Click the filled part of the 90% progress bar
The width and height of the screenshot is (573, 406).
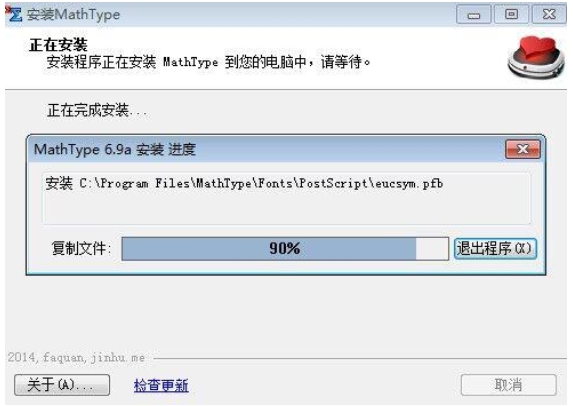269,248
